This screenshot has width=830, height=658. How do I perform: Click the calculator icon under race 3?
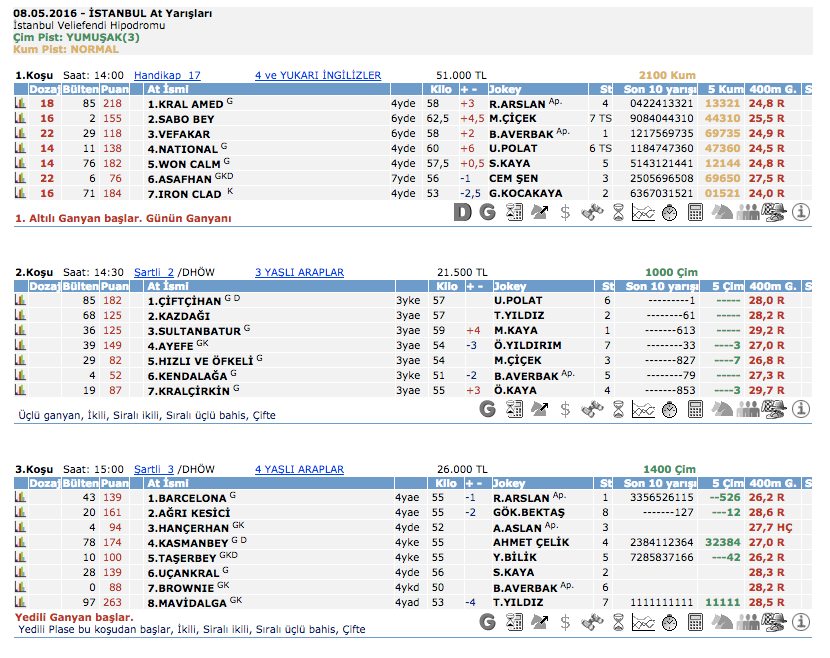tap(514, 621)
